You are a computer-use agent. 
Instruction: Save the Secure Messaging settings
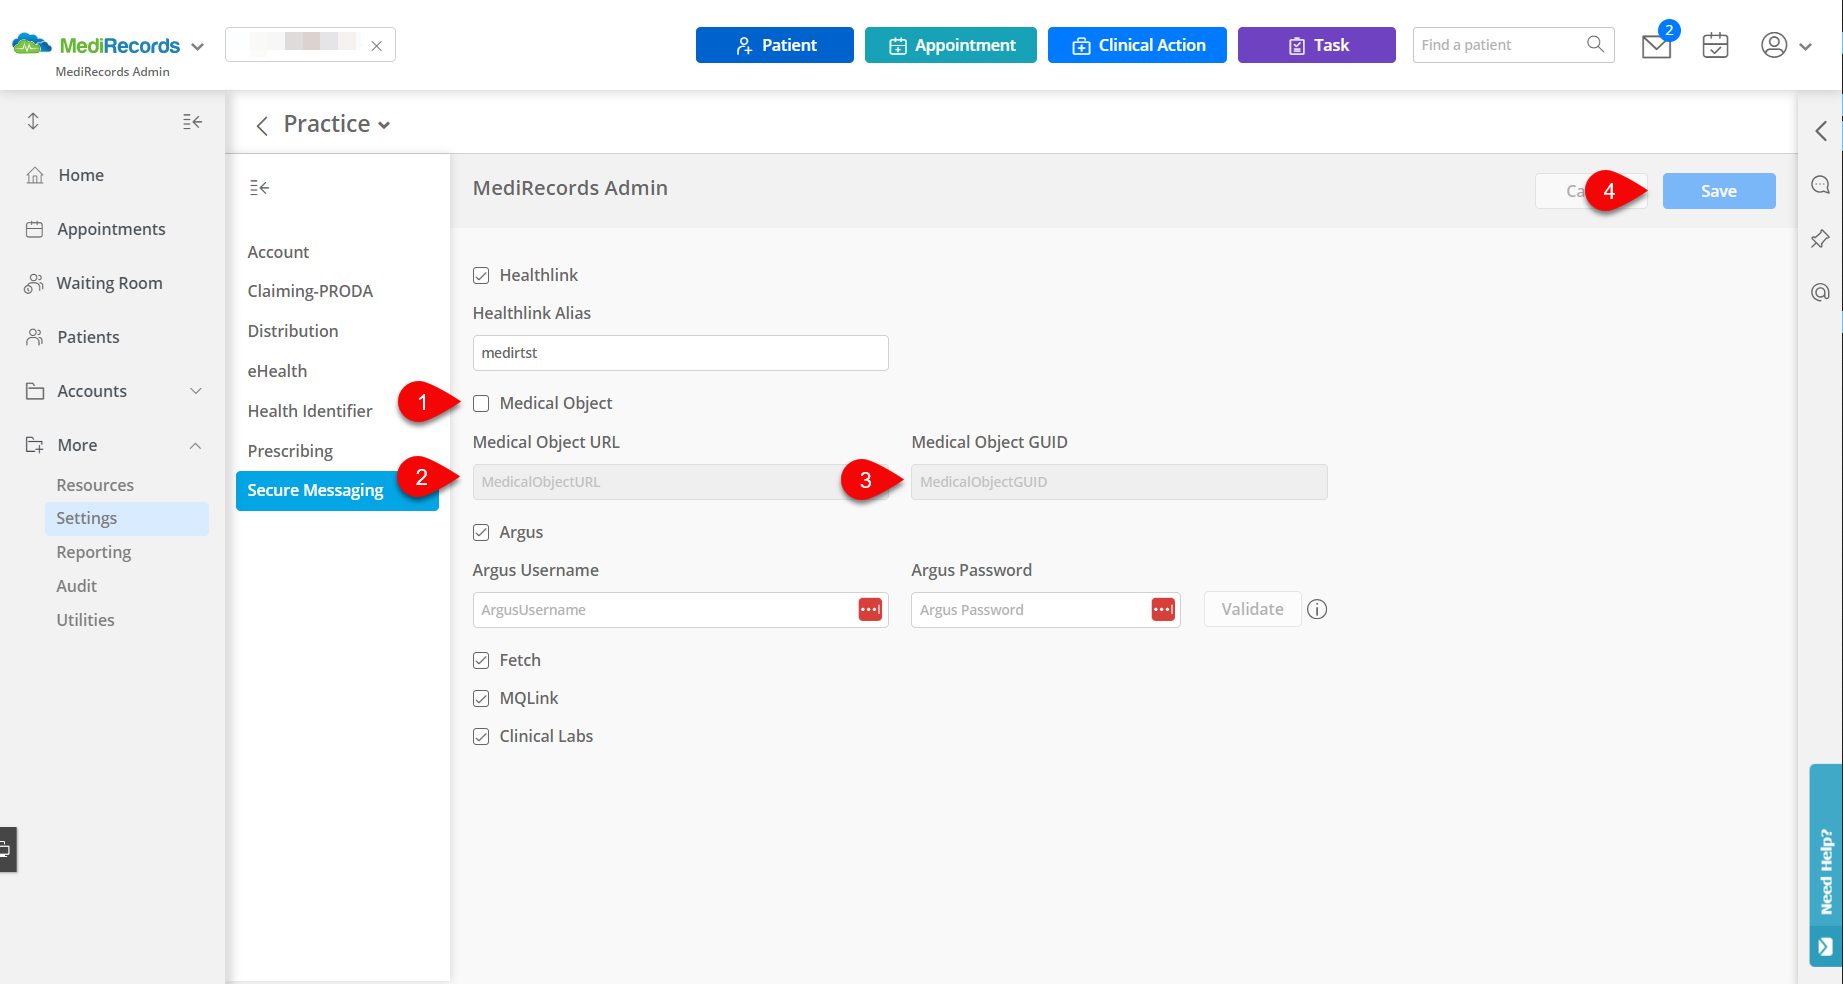click(x=1719, y=191)
